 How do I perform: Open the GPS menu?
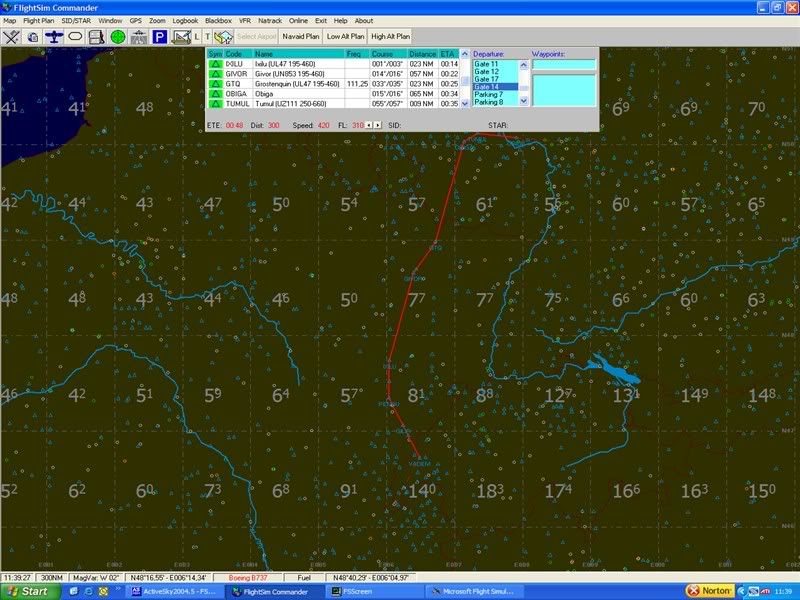point(136,21)
